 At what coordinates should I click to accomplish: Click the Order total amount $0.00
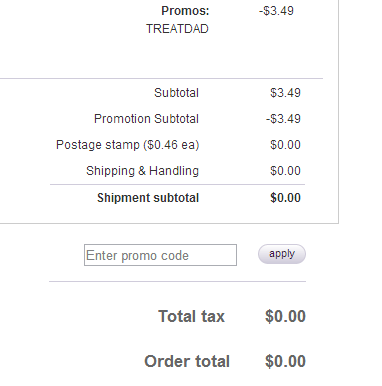285,361
